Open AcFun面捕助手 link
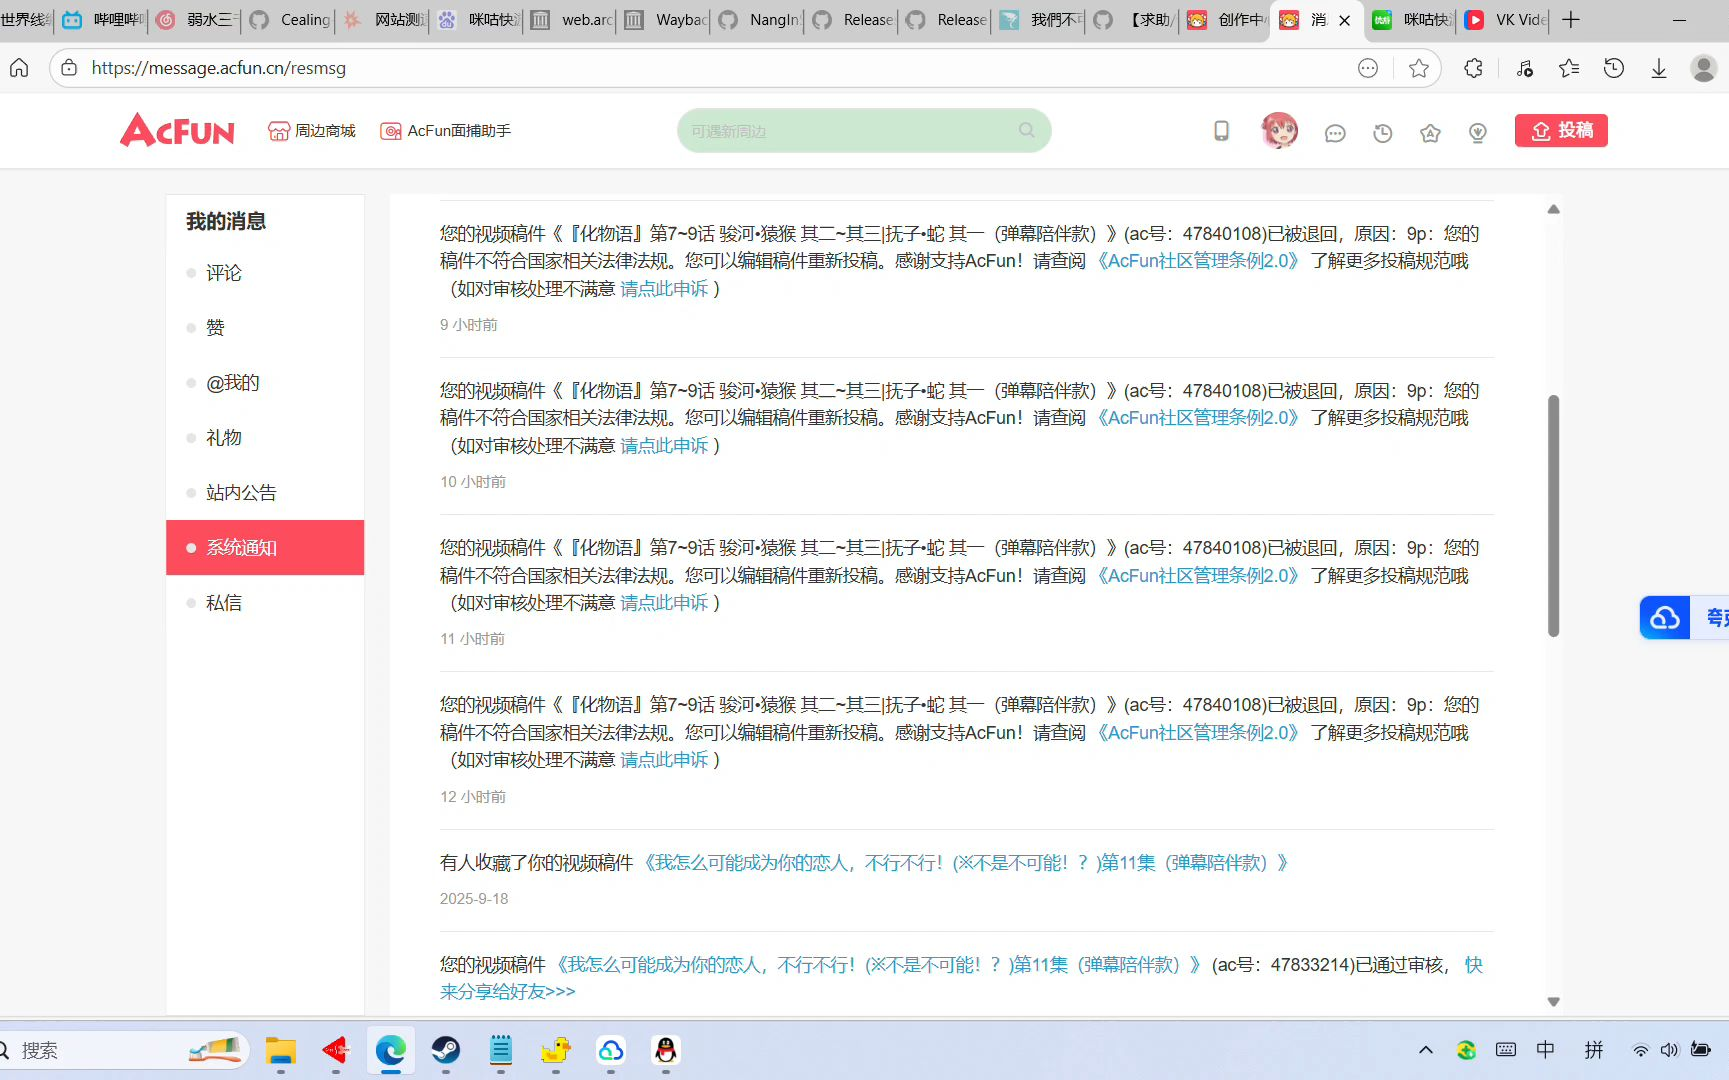The height and width of the screenshot is (1080, 1729). [x=446, y=131]
